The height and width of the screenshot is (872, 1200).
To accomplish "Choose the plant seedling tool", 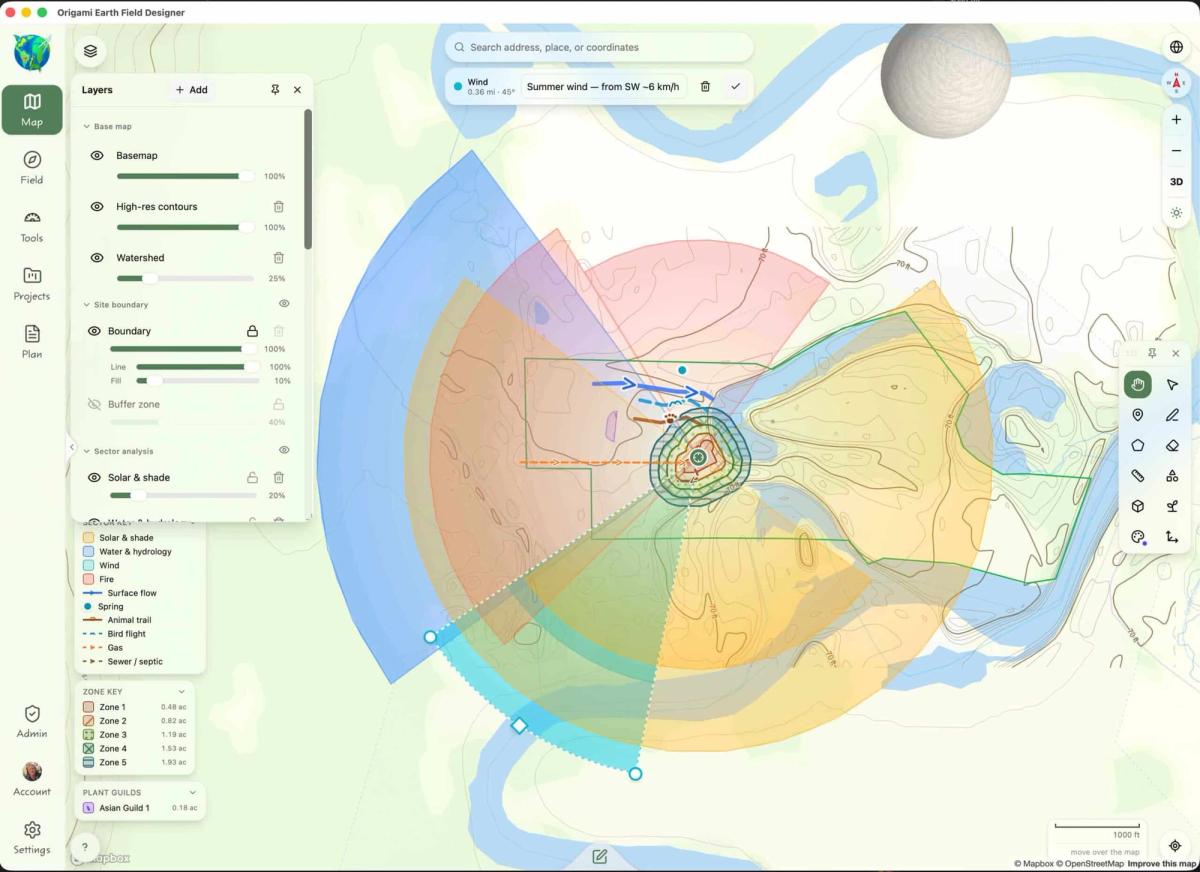I will 1172,507.
